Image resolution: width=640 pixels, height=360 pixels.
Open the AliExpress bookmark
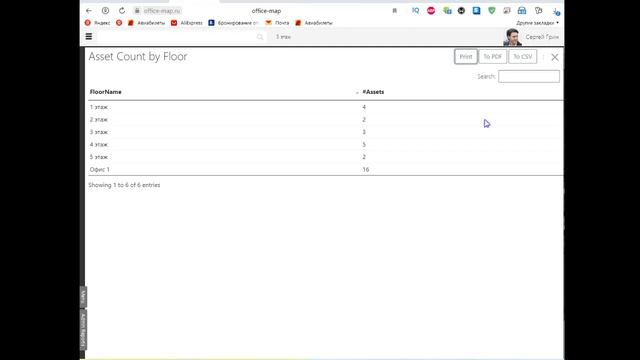click(x=187, y=23)
